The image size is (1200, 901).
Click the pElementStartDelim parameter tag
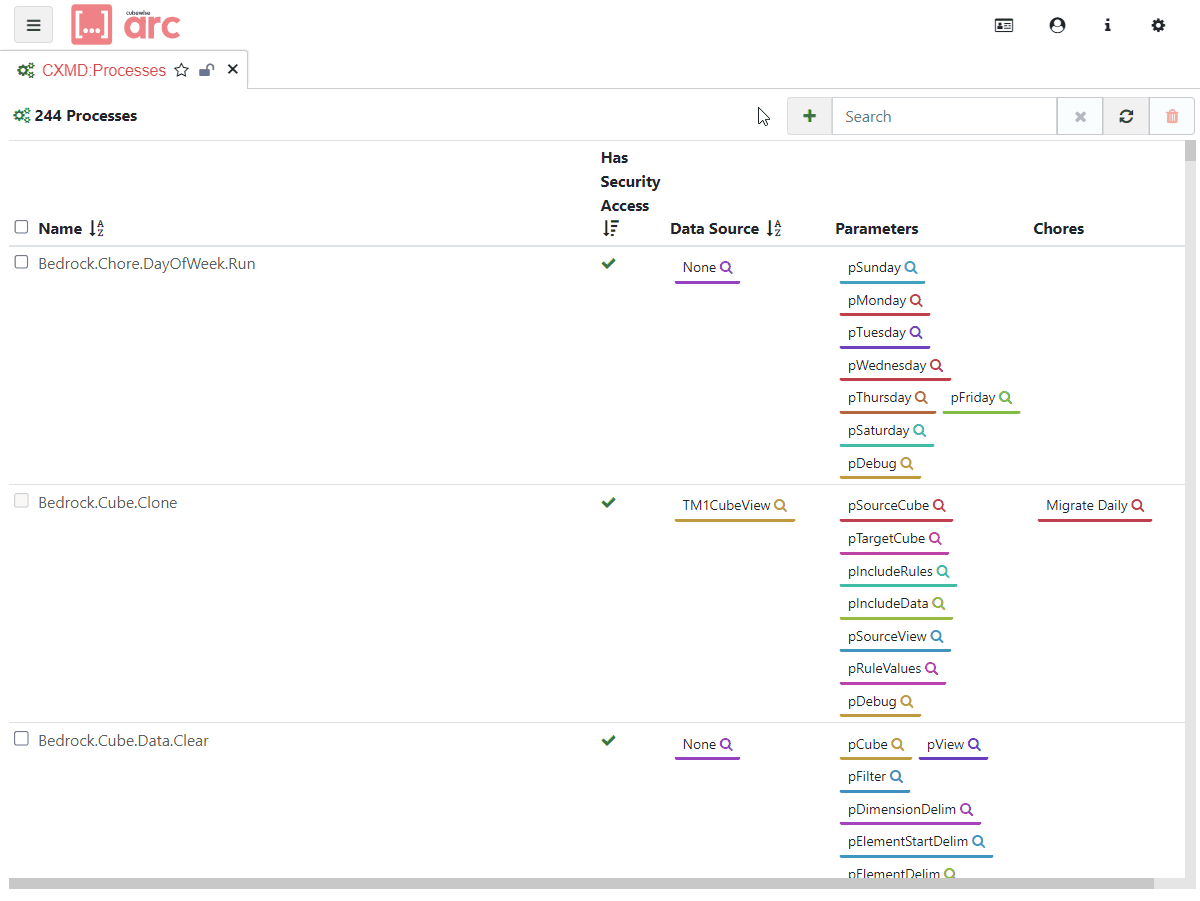pos(916,842)
